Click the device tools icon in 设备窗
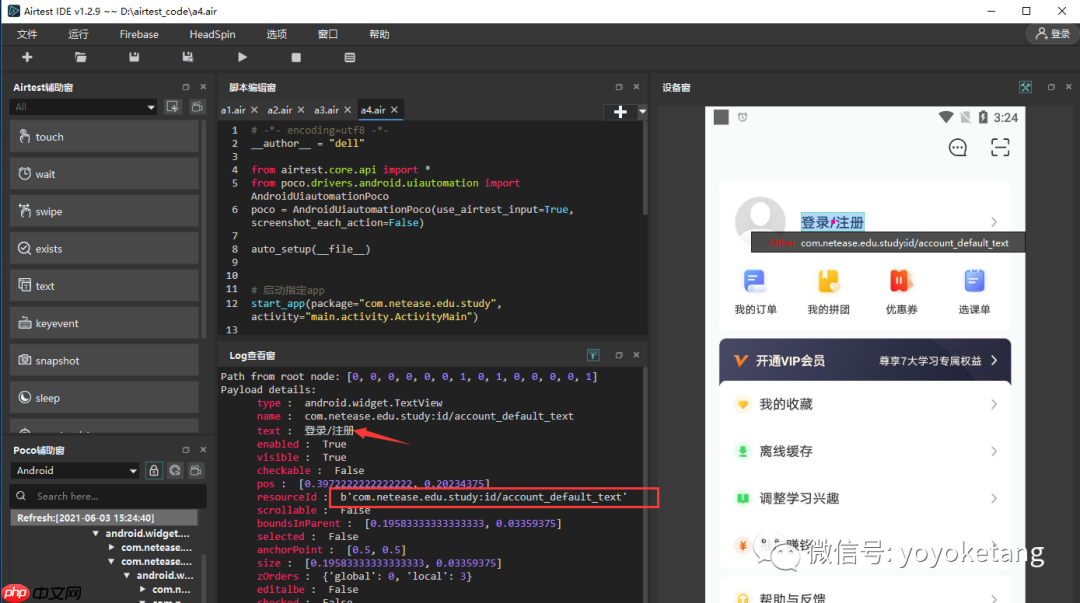The height and width of the screenshot is (603, 1080). (1025, 87)
